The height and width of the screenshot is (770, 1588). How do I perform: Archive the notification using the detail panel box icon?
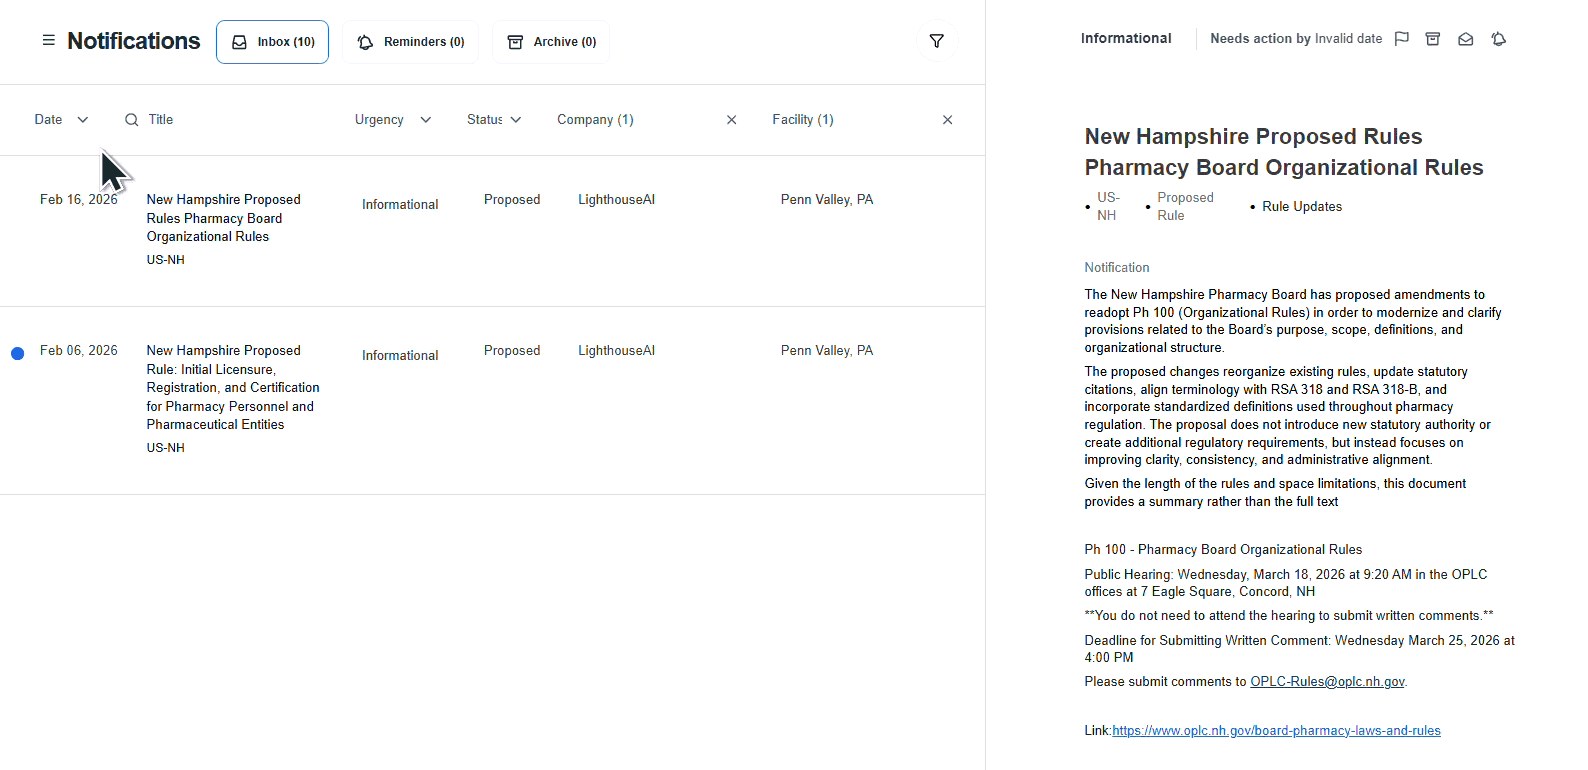tap(1433, 39)
